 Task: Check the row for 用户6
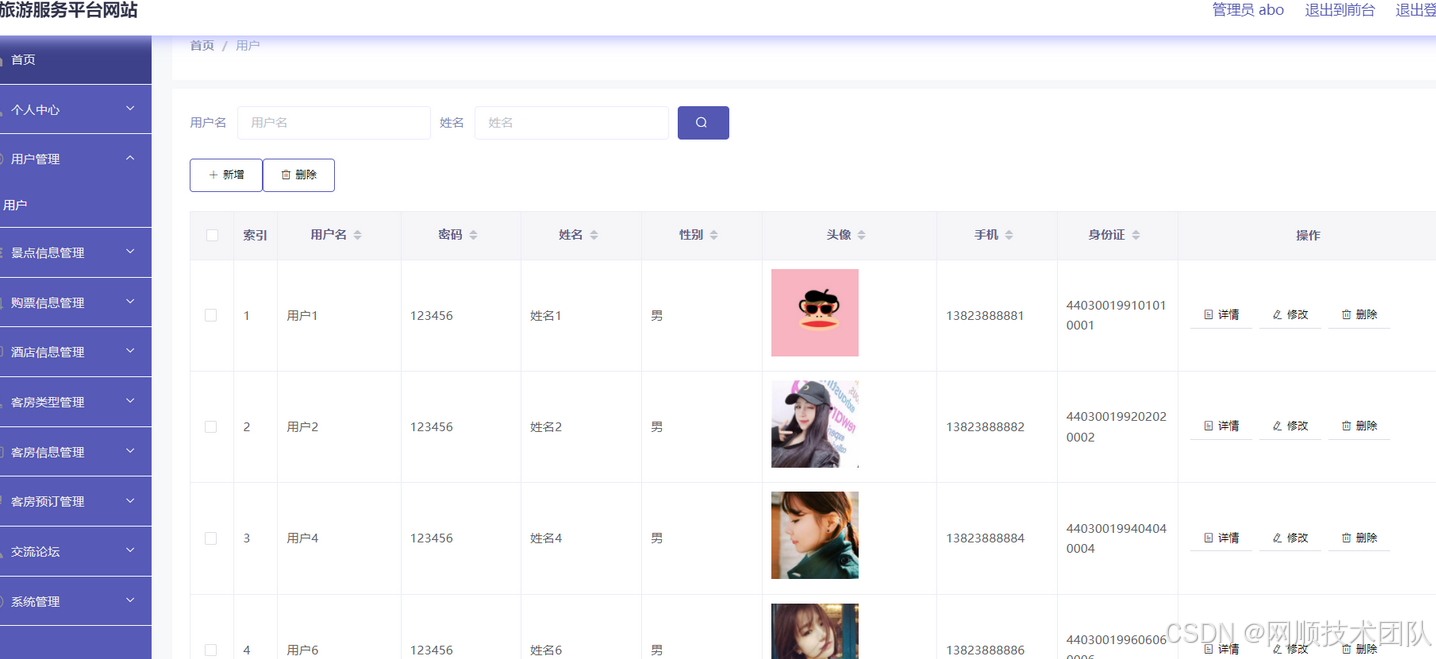pyautogui.click(x=211, y=650)
